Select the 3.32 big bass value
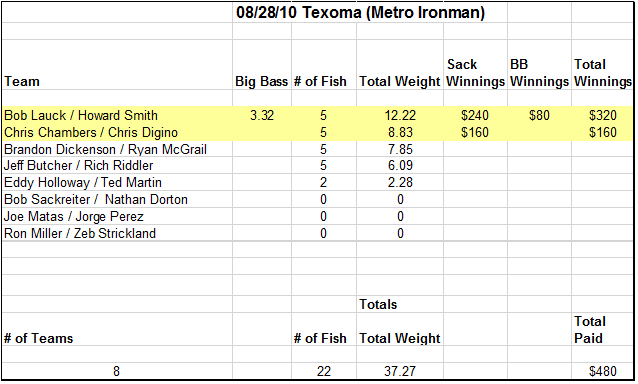 [x=262, y=116]
